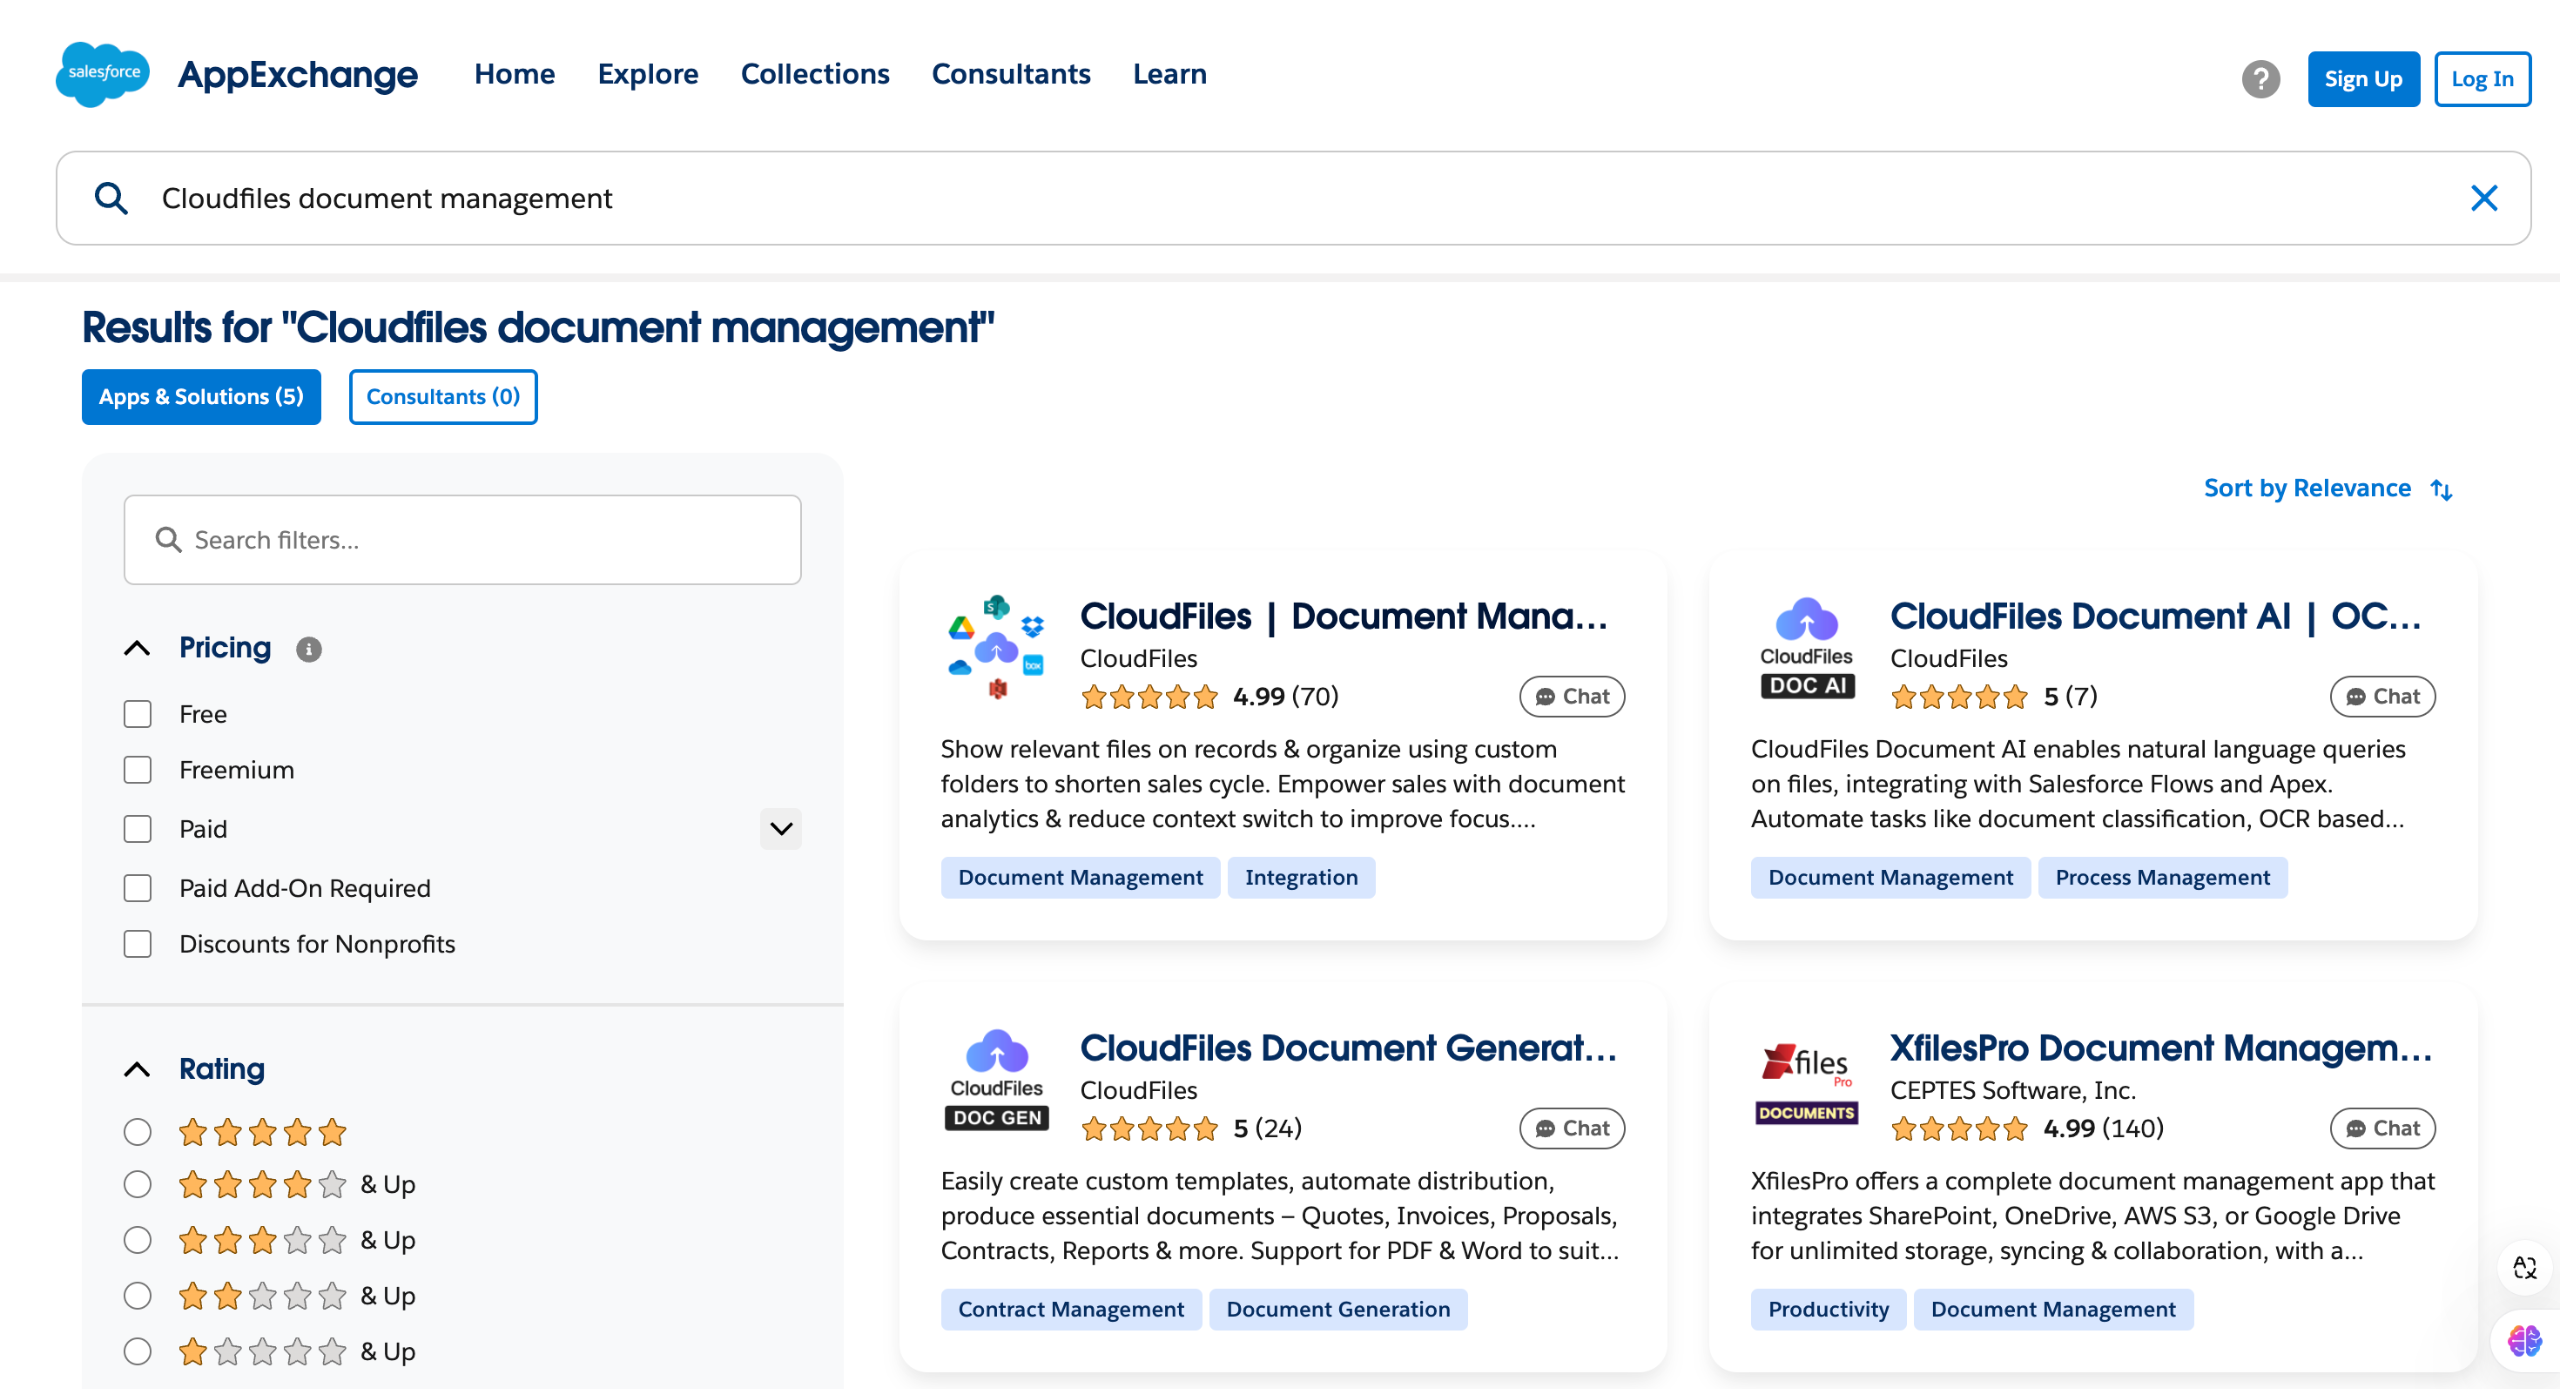Click the Salesforce cloud logo
Screen dimensions: 2560x1389
(103, 74)
